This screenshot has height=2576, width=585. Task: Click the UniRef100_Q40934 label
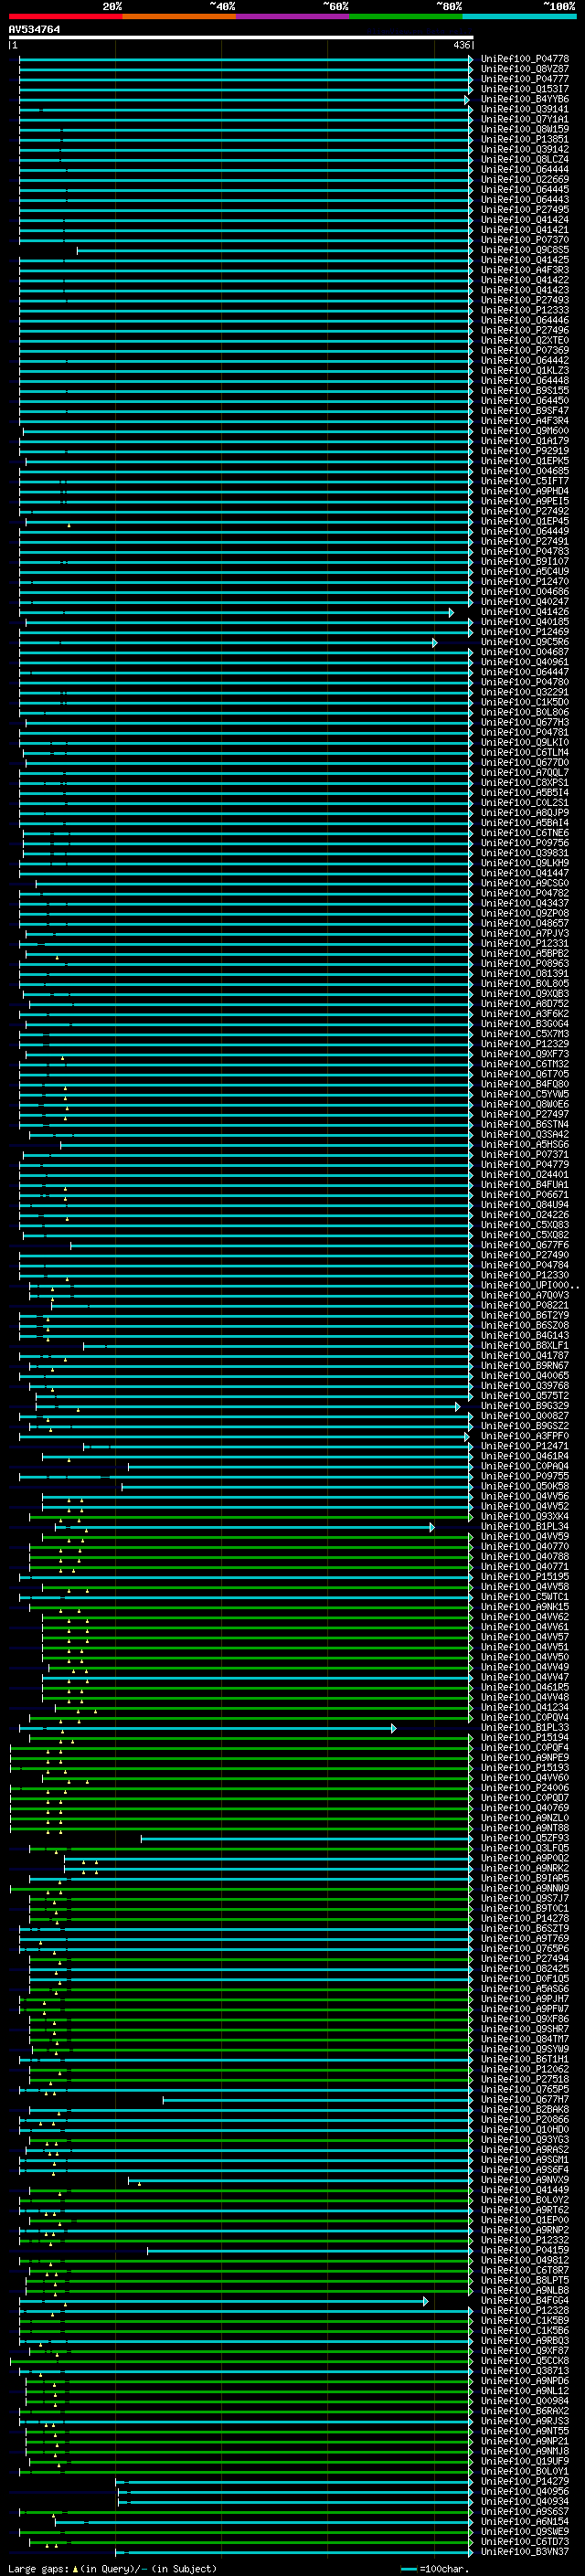pos(525,2501)
